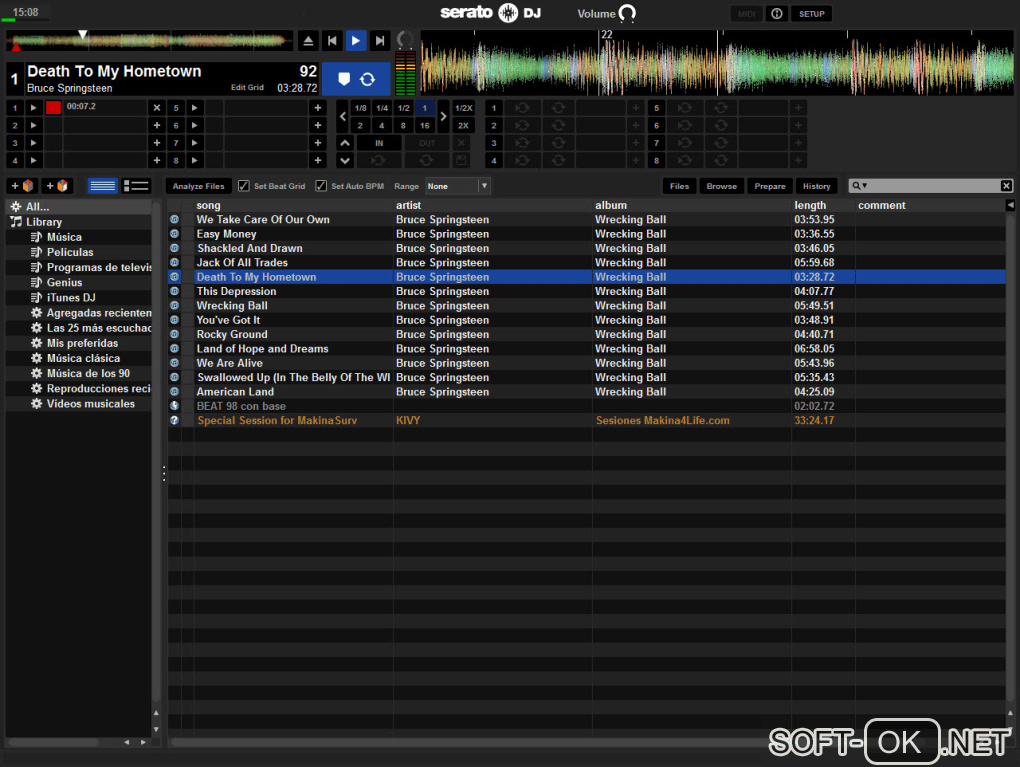Select the All... crate
Viewport: 1020px width, 767px height.
pos(79,207)
